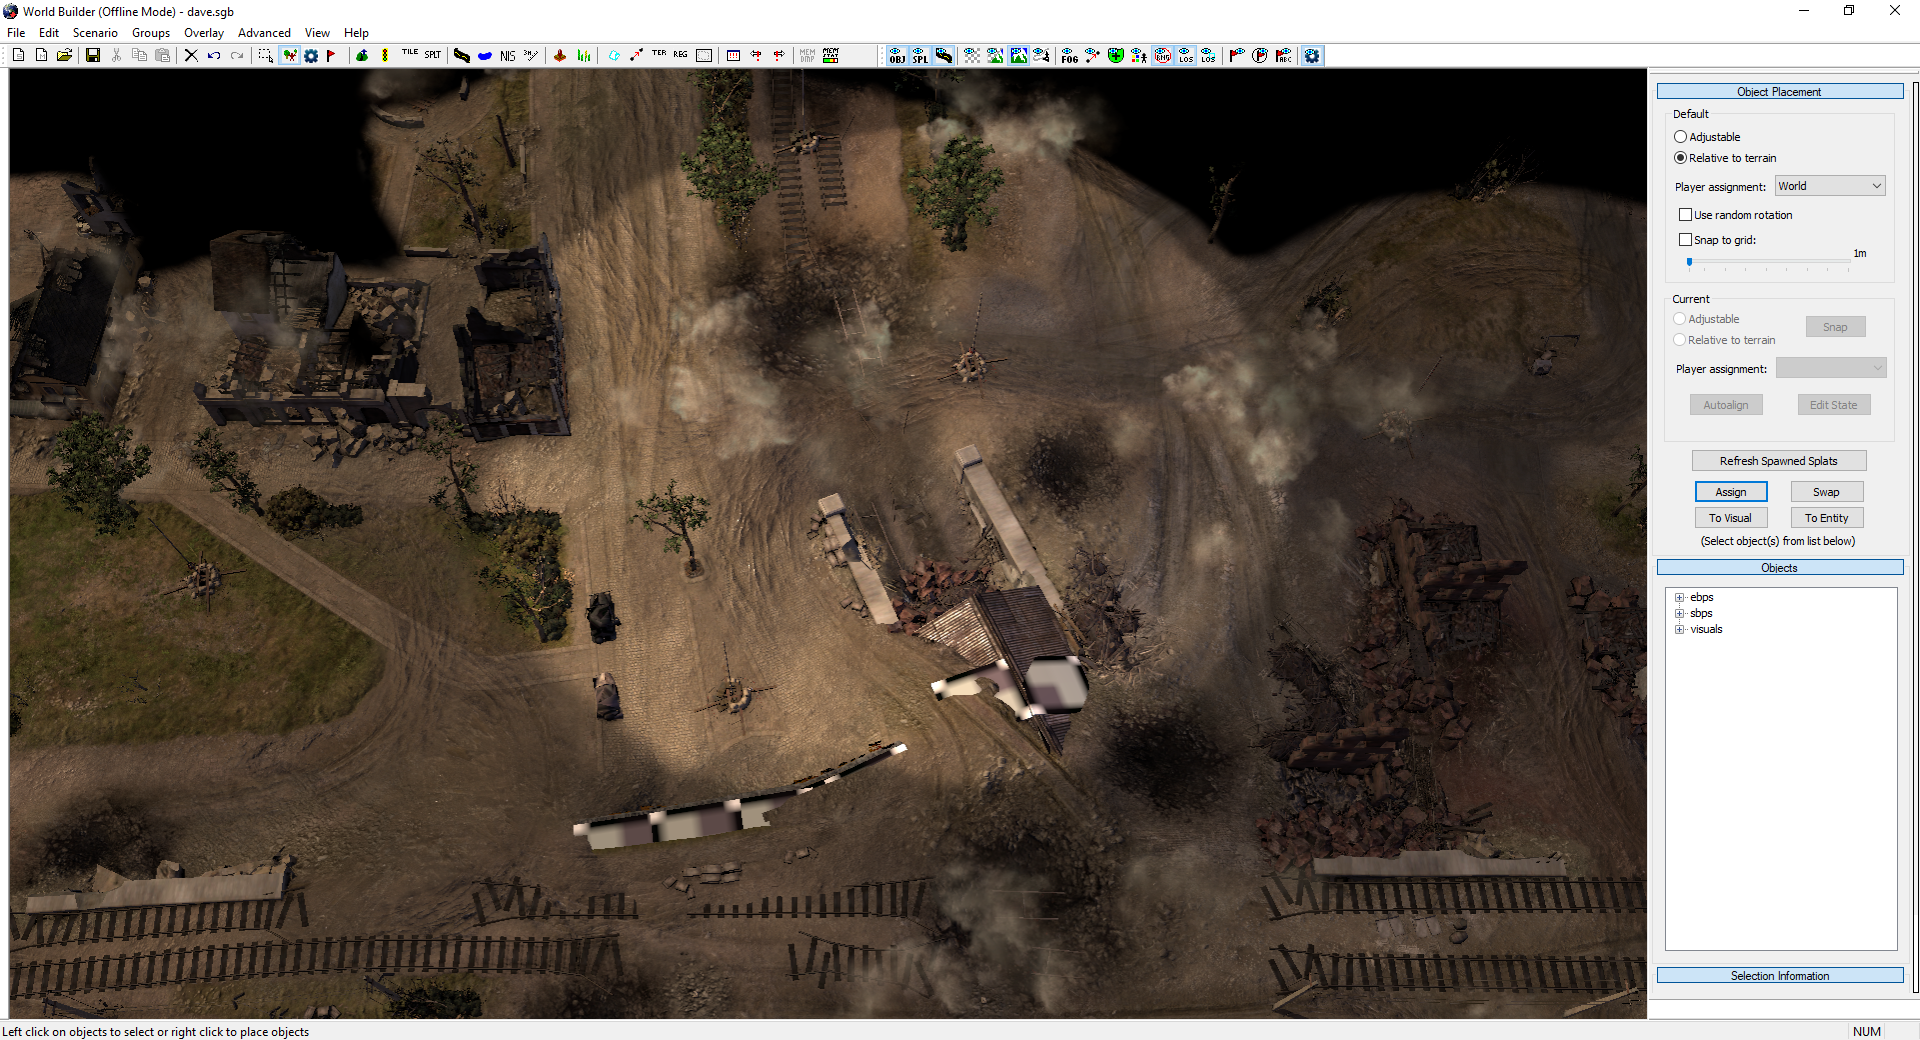Choose the dashed selection rectangle tool
1920x1040 pixels.
pos(265,56)
